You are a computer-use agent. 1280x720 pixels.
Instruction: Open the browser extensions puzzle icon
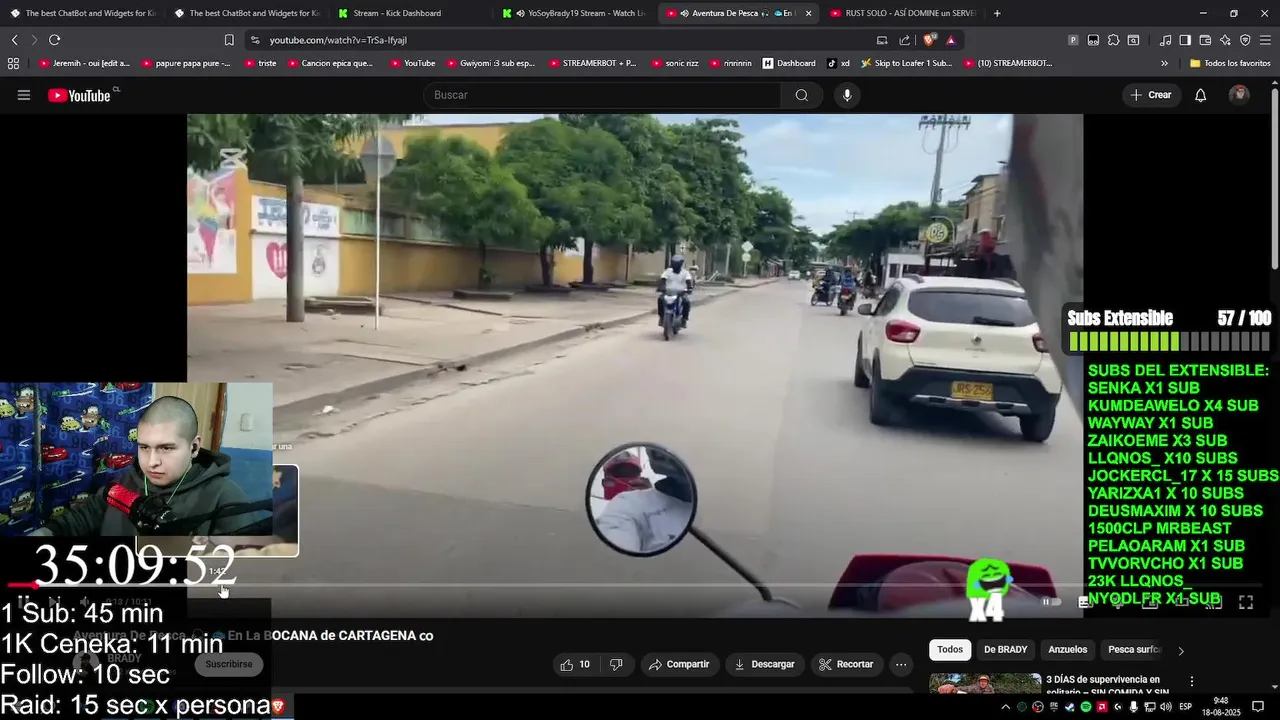coord(1113,40)
